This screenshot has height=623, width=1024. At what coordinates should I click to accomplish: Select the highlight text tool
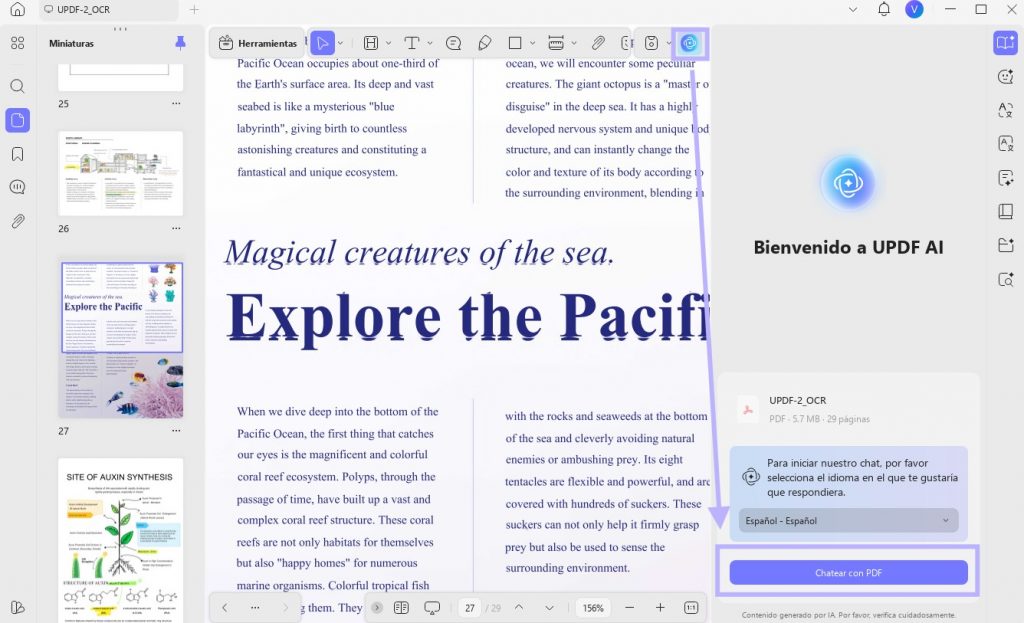371,43
